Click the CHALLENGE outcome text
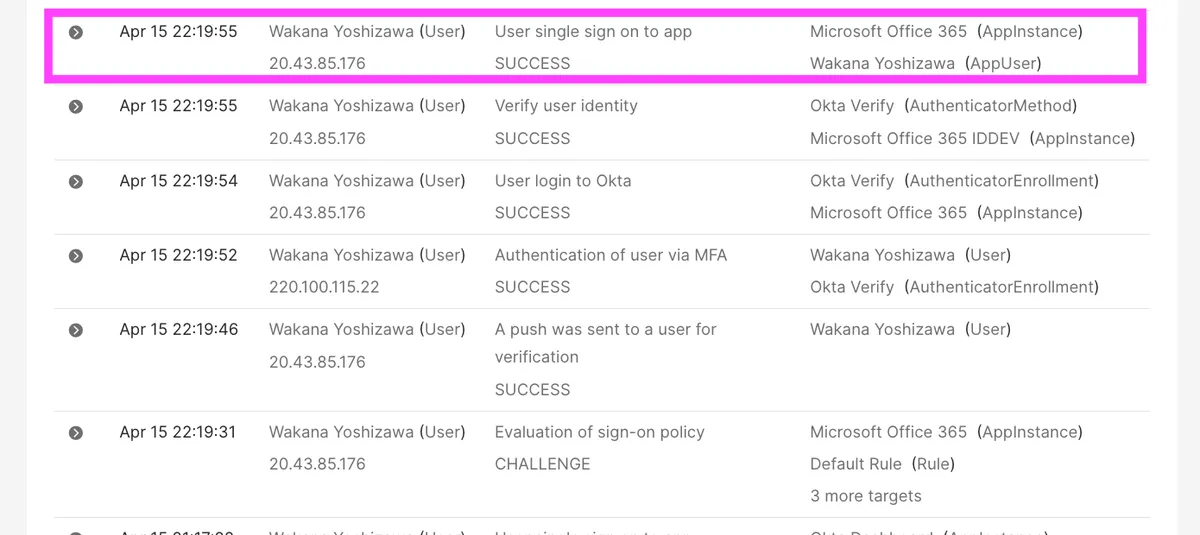This screenshot has width=1200, height=535. point(542,464)
